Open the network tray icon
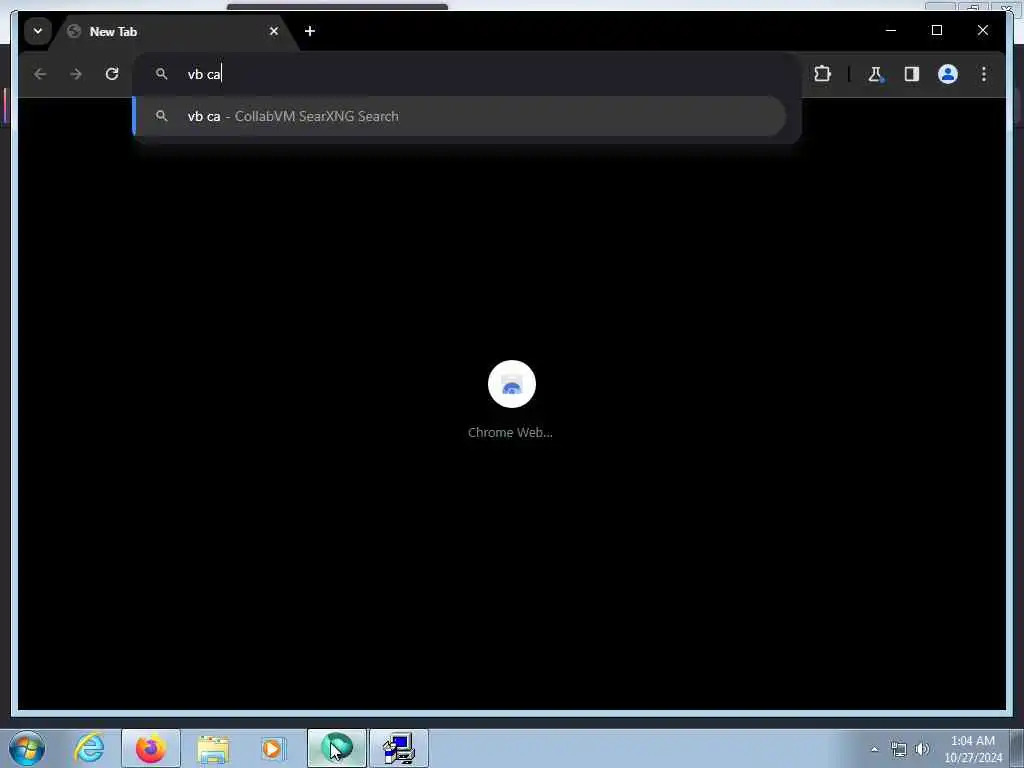Screen dimensions: 1024x768 pos(899,750)
